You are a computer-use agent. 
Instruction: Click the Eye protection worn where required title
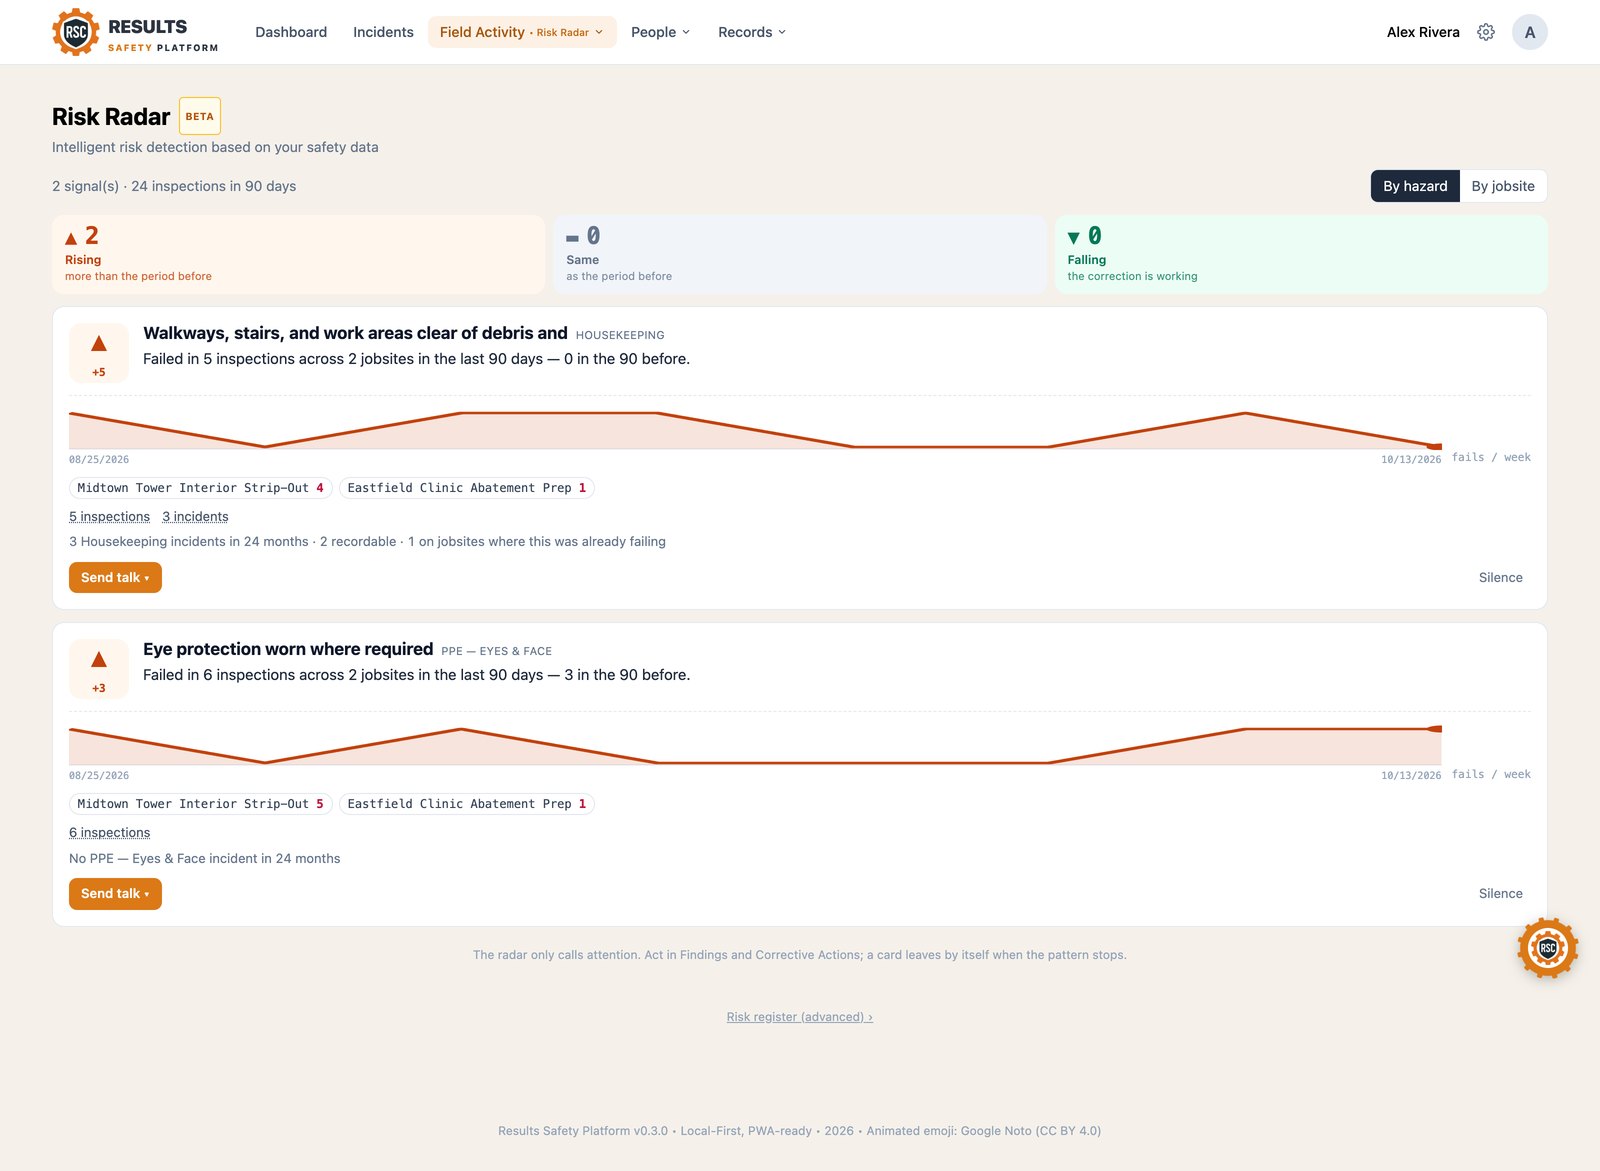(x=288, y=649)
